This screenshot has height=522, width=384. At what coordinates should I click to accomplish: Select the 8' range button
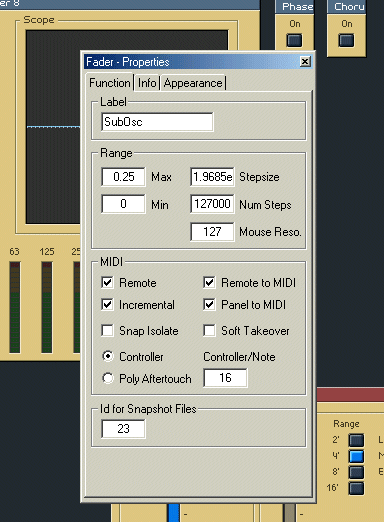[x=356, y=472]
